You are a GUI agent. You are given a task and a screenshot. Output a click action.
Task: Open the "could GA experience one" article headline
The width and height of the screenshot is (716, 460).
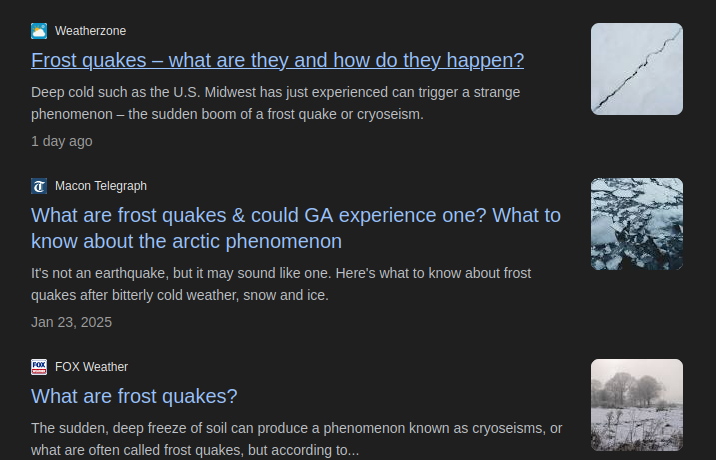pyautogui.click(x=295, y=228)
